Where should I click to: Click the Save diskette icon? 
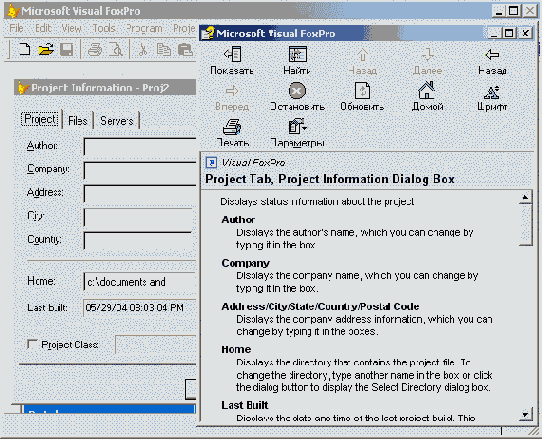(x=66, y=49)
